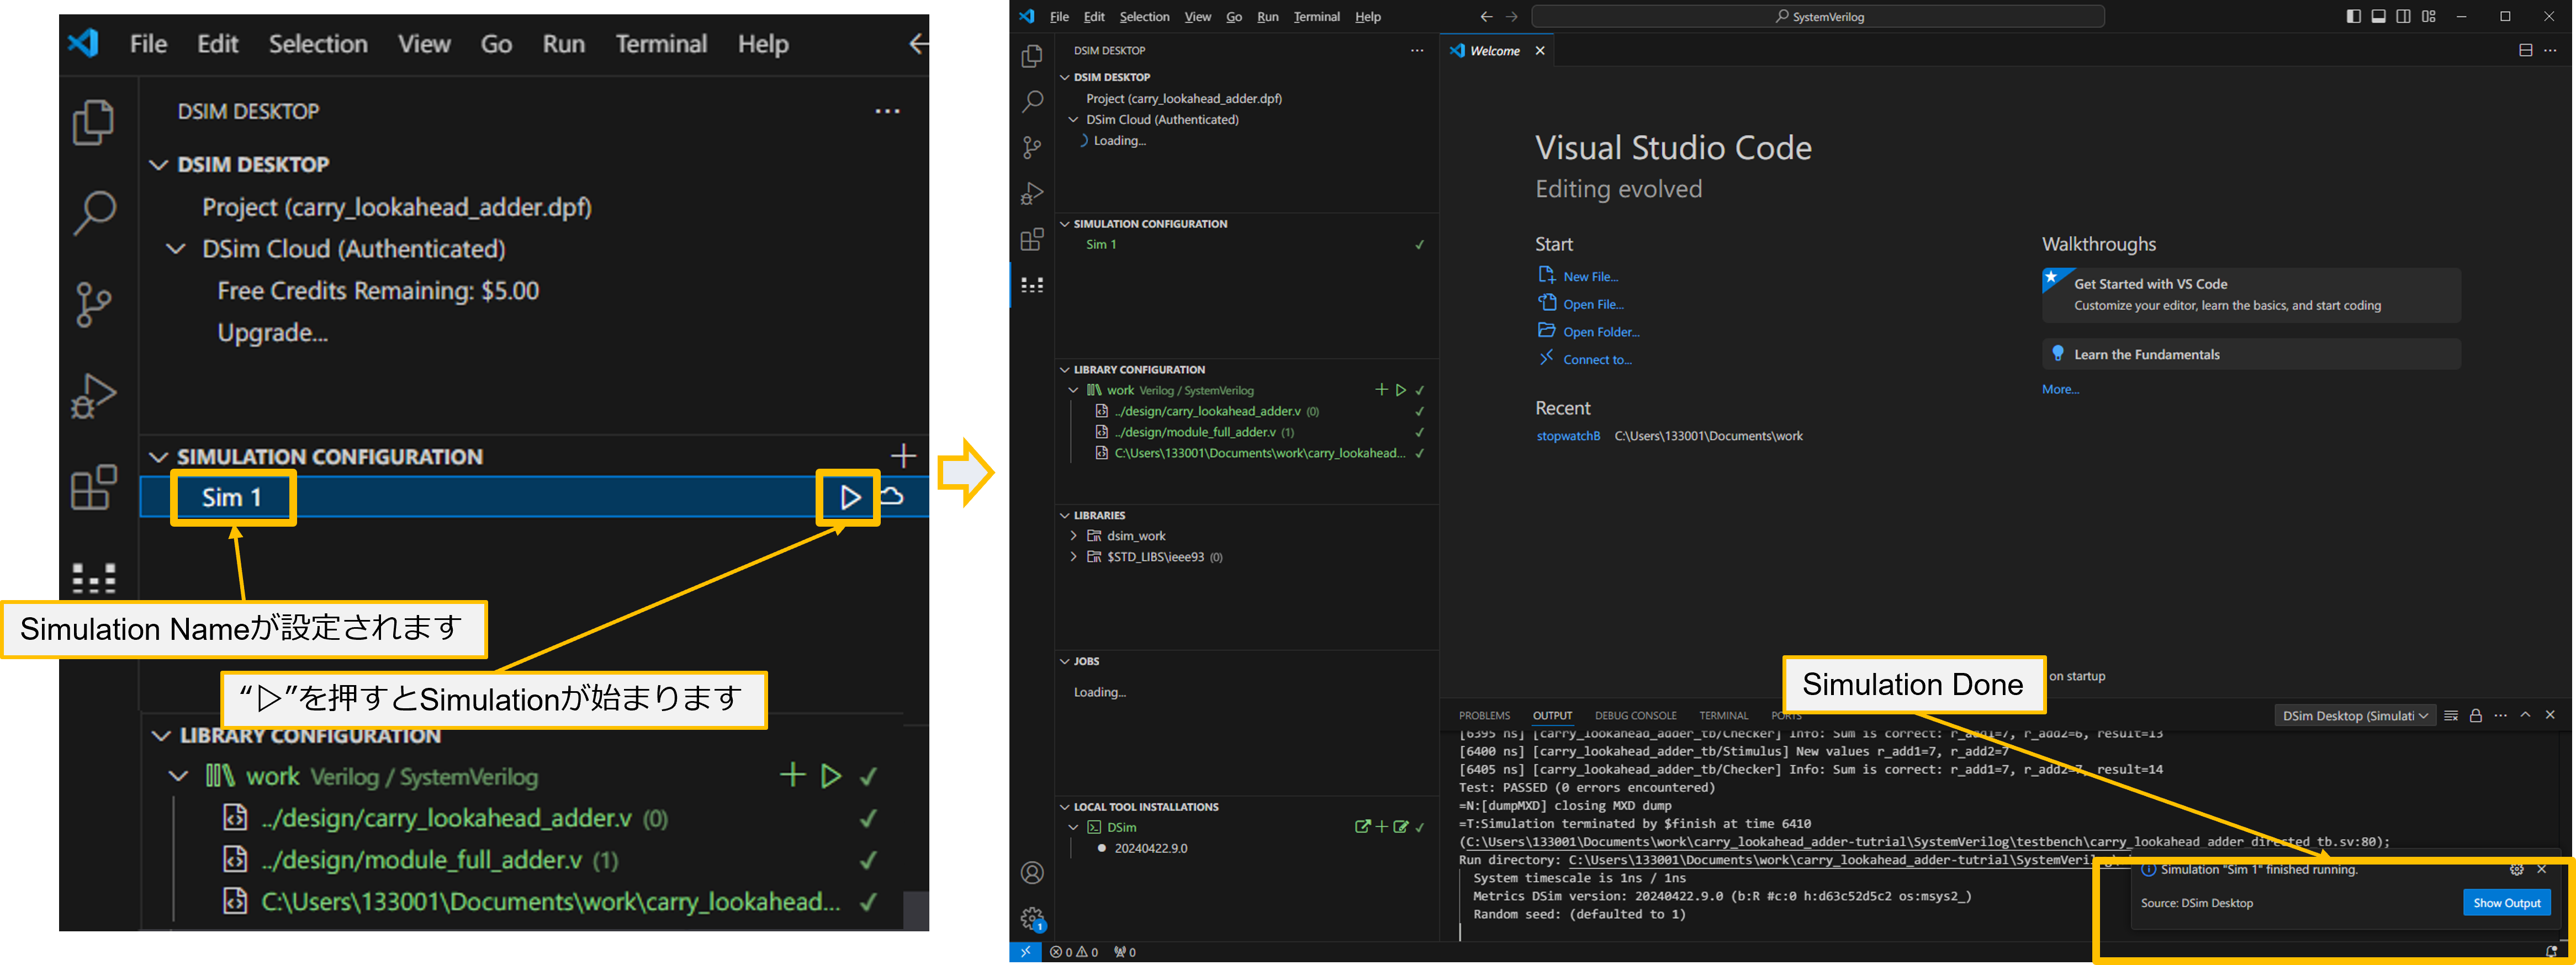Switch to the DEBUG CONSOLE tab

click(1635, 715)
